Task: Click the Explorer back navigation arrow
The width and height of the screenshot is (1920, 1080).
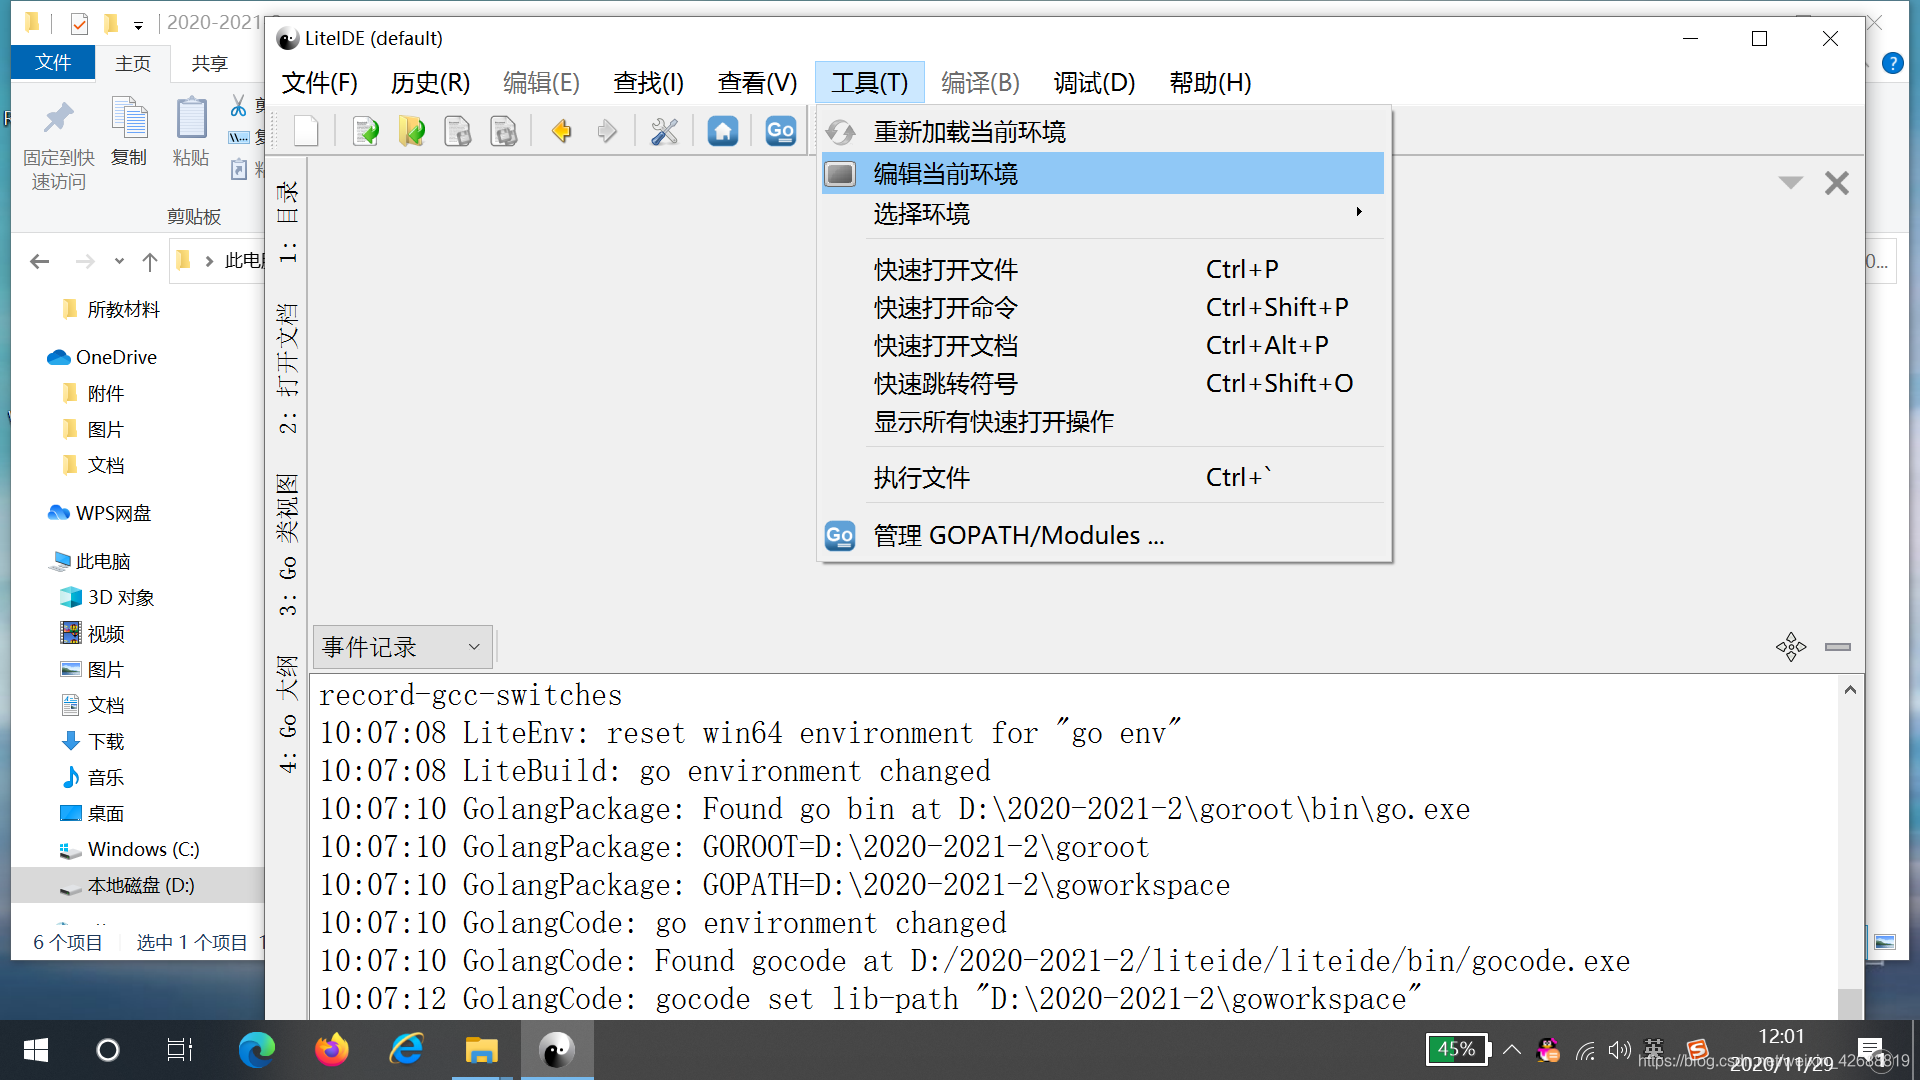Action: pos(39,261)
